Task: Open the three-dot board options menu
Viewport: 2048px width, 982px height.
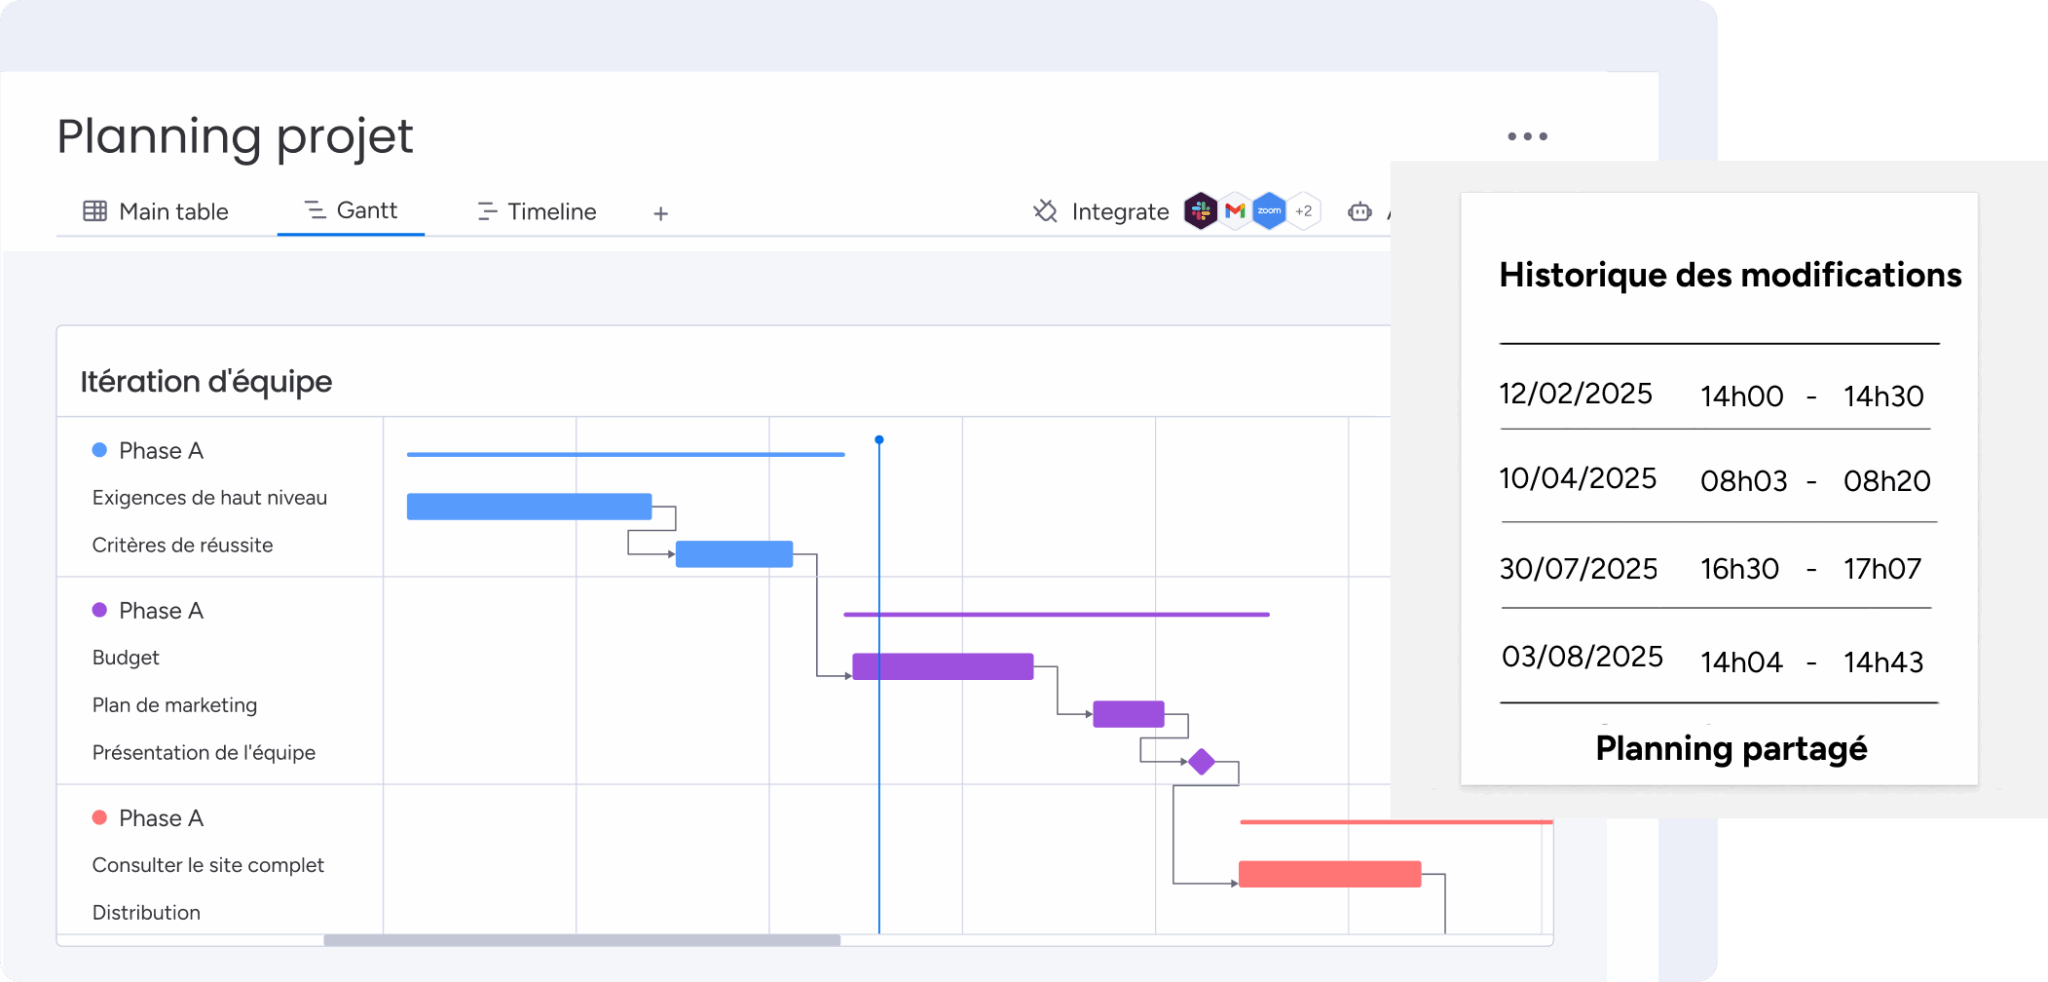Action: 1527,136
